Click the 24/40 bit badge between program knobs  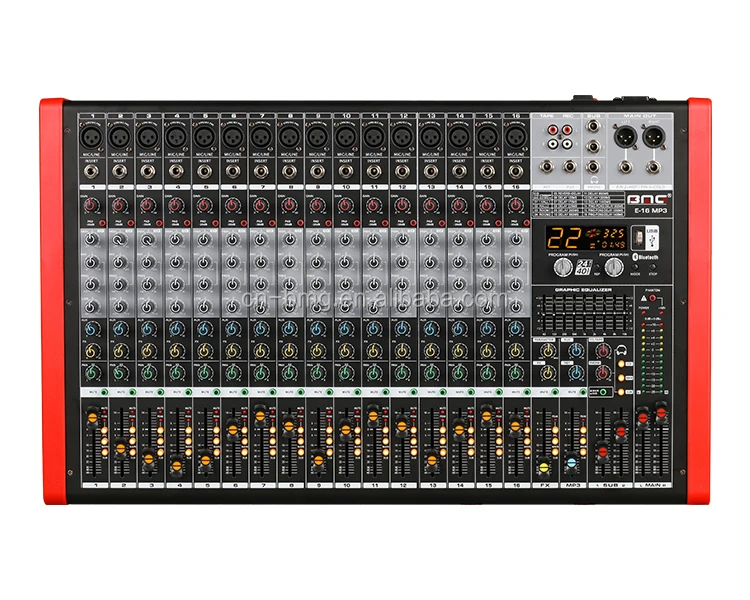tap(584, 267)
